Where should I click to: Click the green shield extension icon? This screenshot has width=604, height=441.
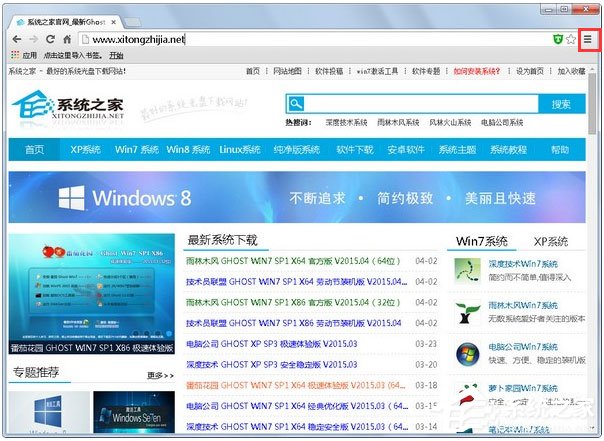coord(557,39)
